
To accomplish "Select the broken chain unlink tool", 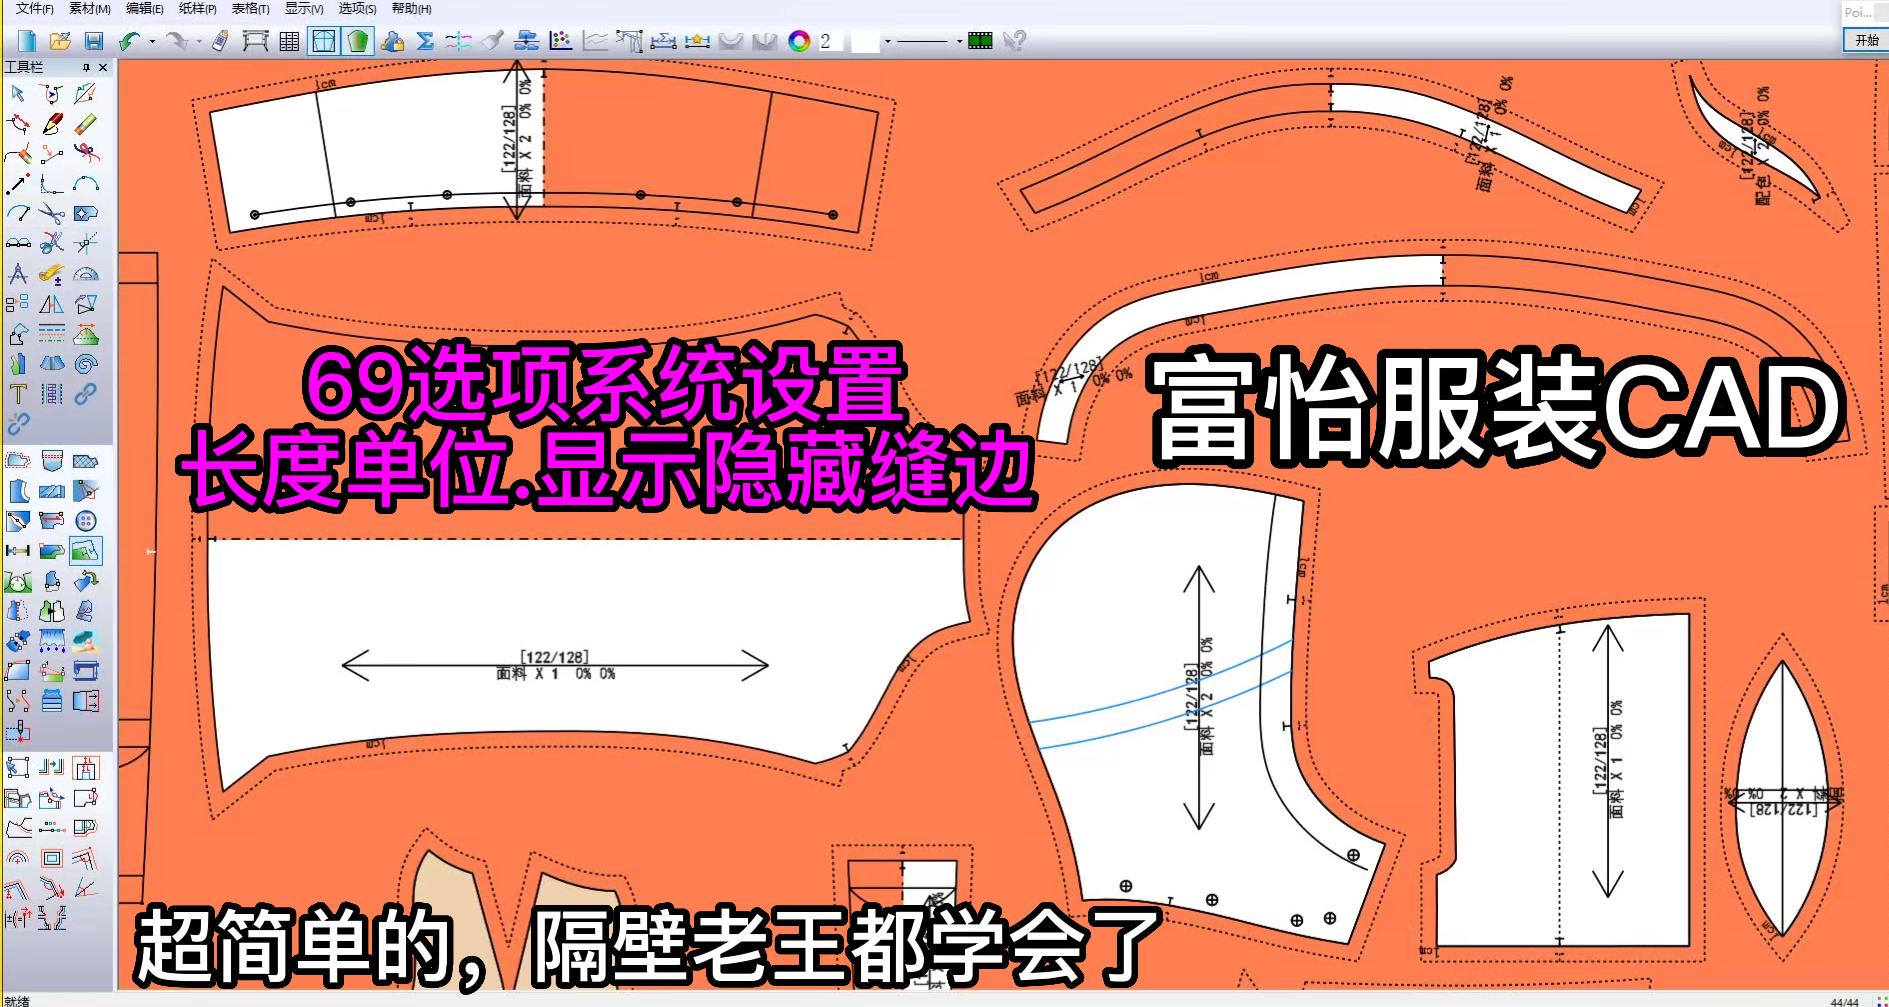I will pos(18,424).
